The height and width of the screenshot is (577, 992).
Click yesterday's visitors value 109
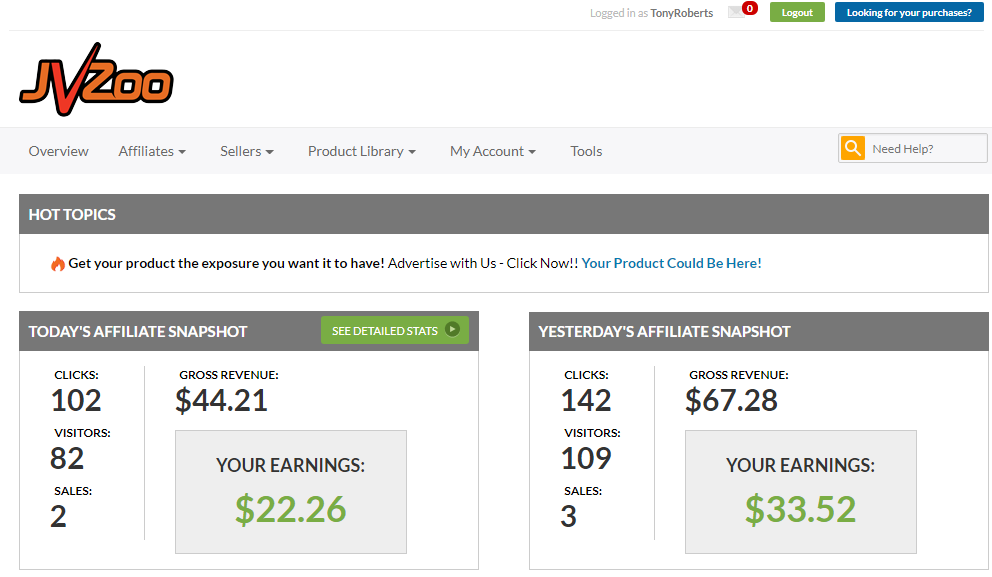[x=586, y=459]
